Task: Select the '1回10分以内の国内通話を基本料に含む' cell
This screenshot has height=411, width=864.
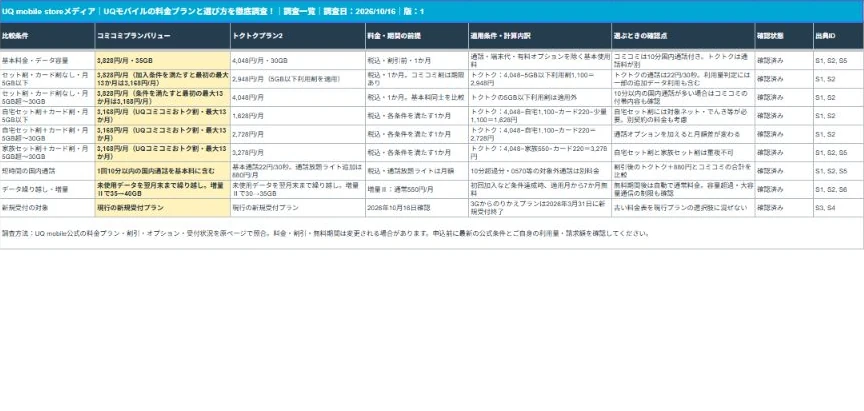Action: (x=163, y=171)
